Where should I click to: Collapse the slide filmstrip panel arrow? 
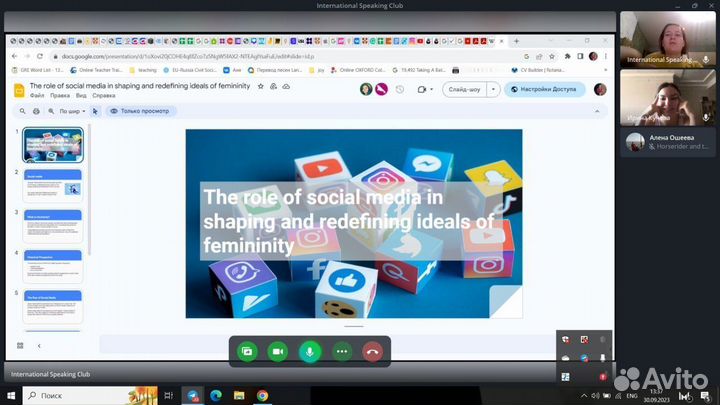tap(39, 345)
